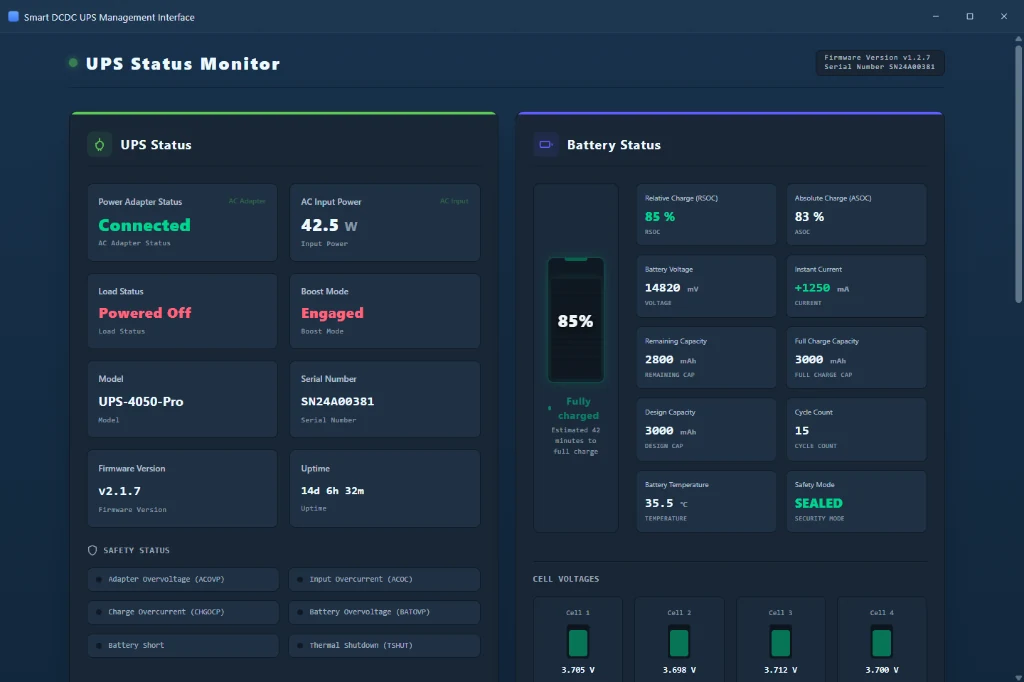Click the uptime value "14d 6h 32m"
Image resolution: width=1024 pixels, height=682 pixels.
point(332,491)
